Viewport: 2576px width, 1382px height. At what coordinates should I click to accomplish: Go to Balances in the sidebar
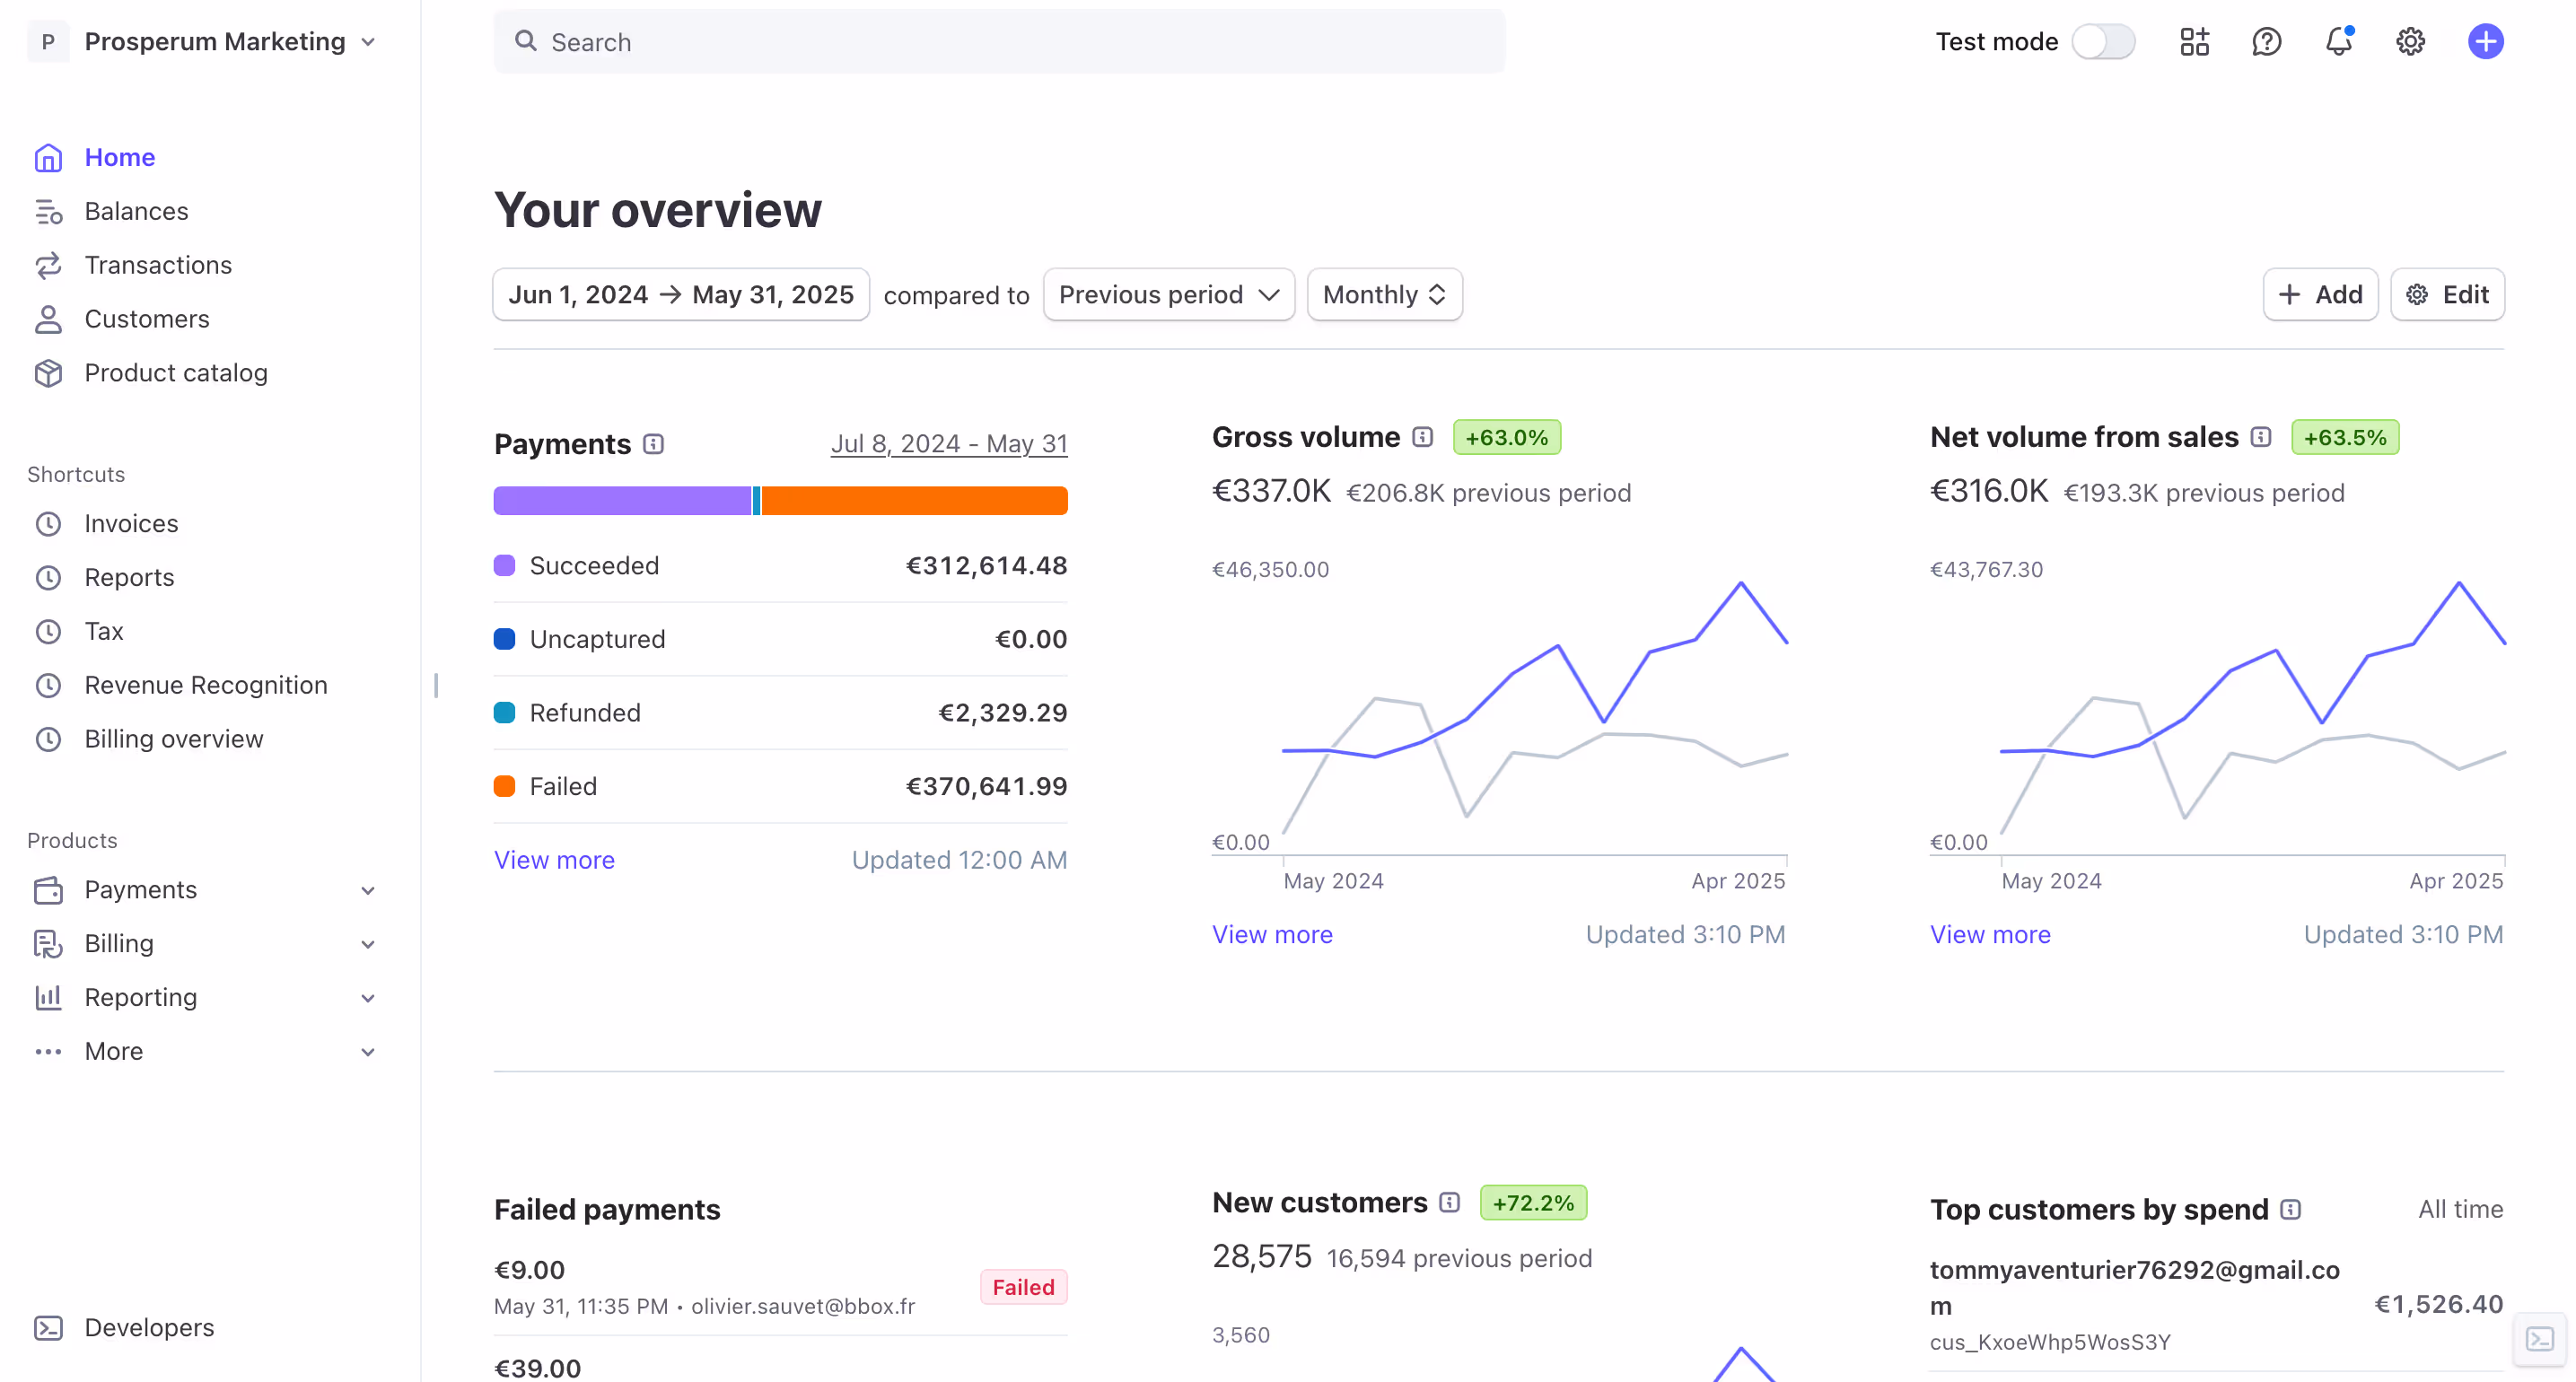click(x=136, y=211)
